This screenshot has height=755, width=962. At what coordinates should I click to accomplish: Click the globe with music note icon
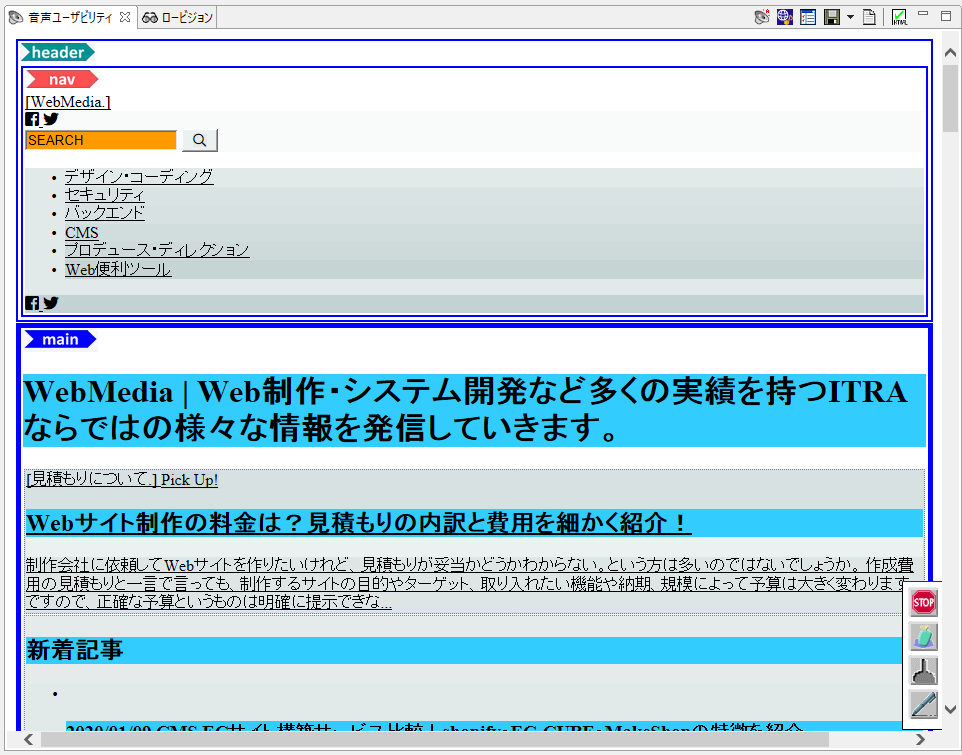785,17
